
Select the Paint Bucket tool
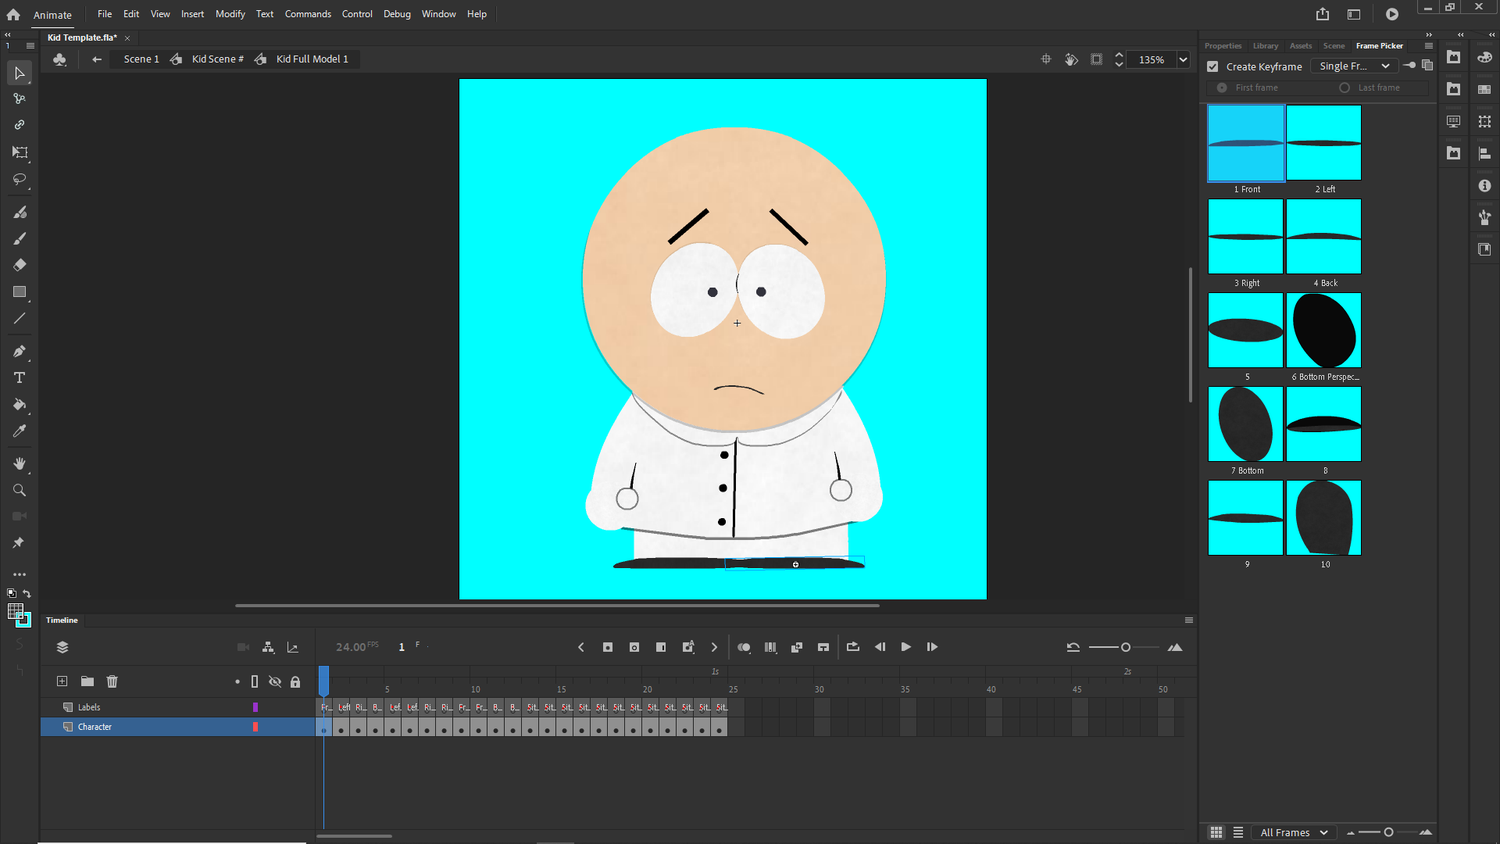coord(19,405)
